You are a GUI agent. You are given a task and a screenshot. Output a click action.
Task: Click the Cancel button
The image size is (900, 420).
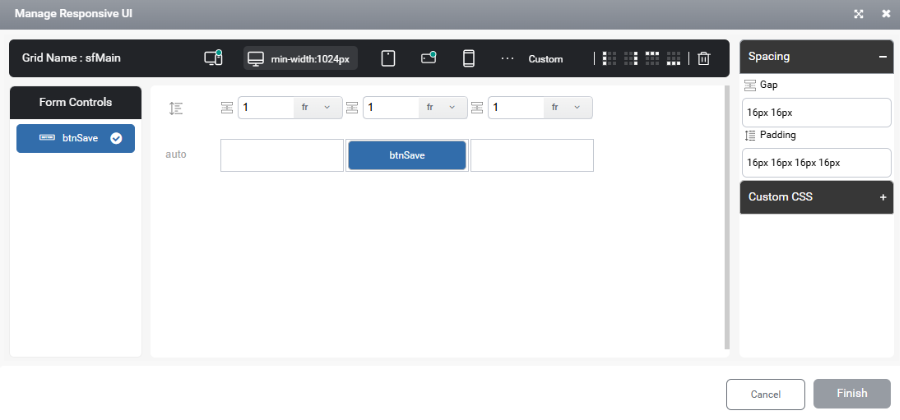pyautogui.click(x=765, y=394)
